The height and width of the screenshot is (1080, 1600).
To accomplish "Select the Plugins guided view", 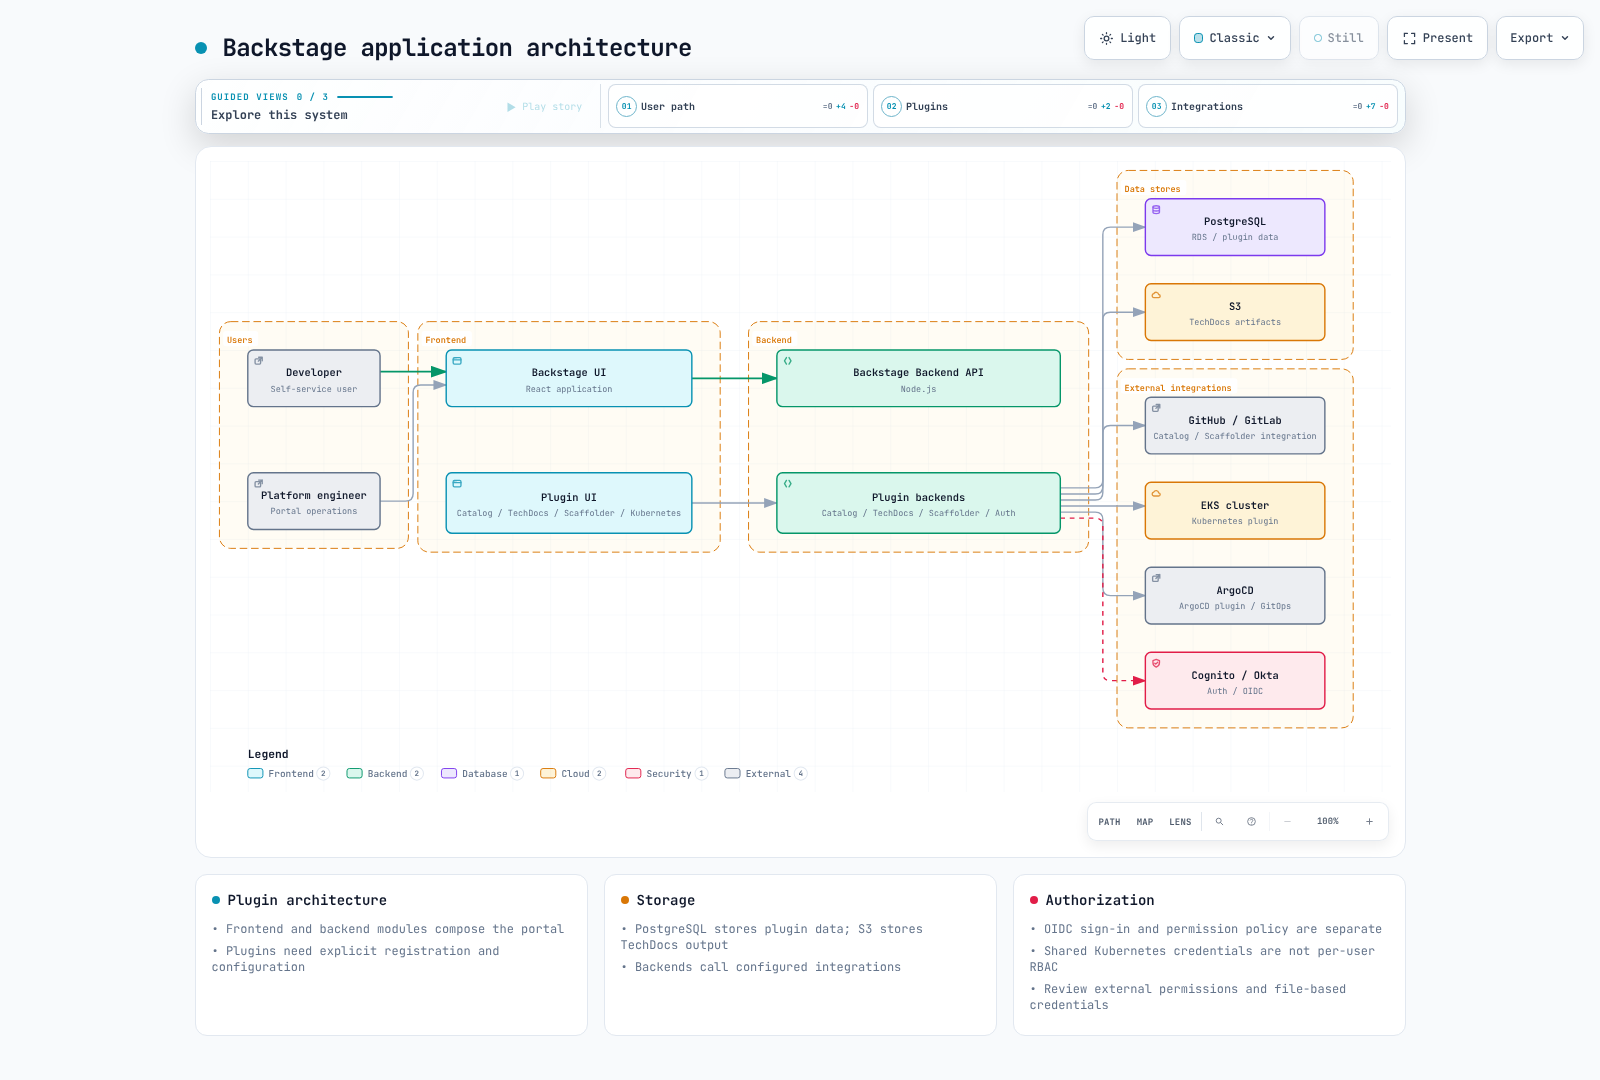I will (x=1003, y=106).
